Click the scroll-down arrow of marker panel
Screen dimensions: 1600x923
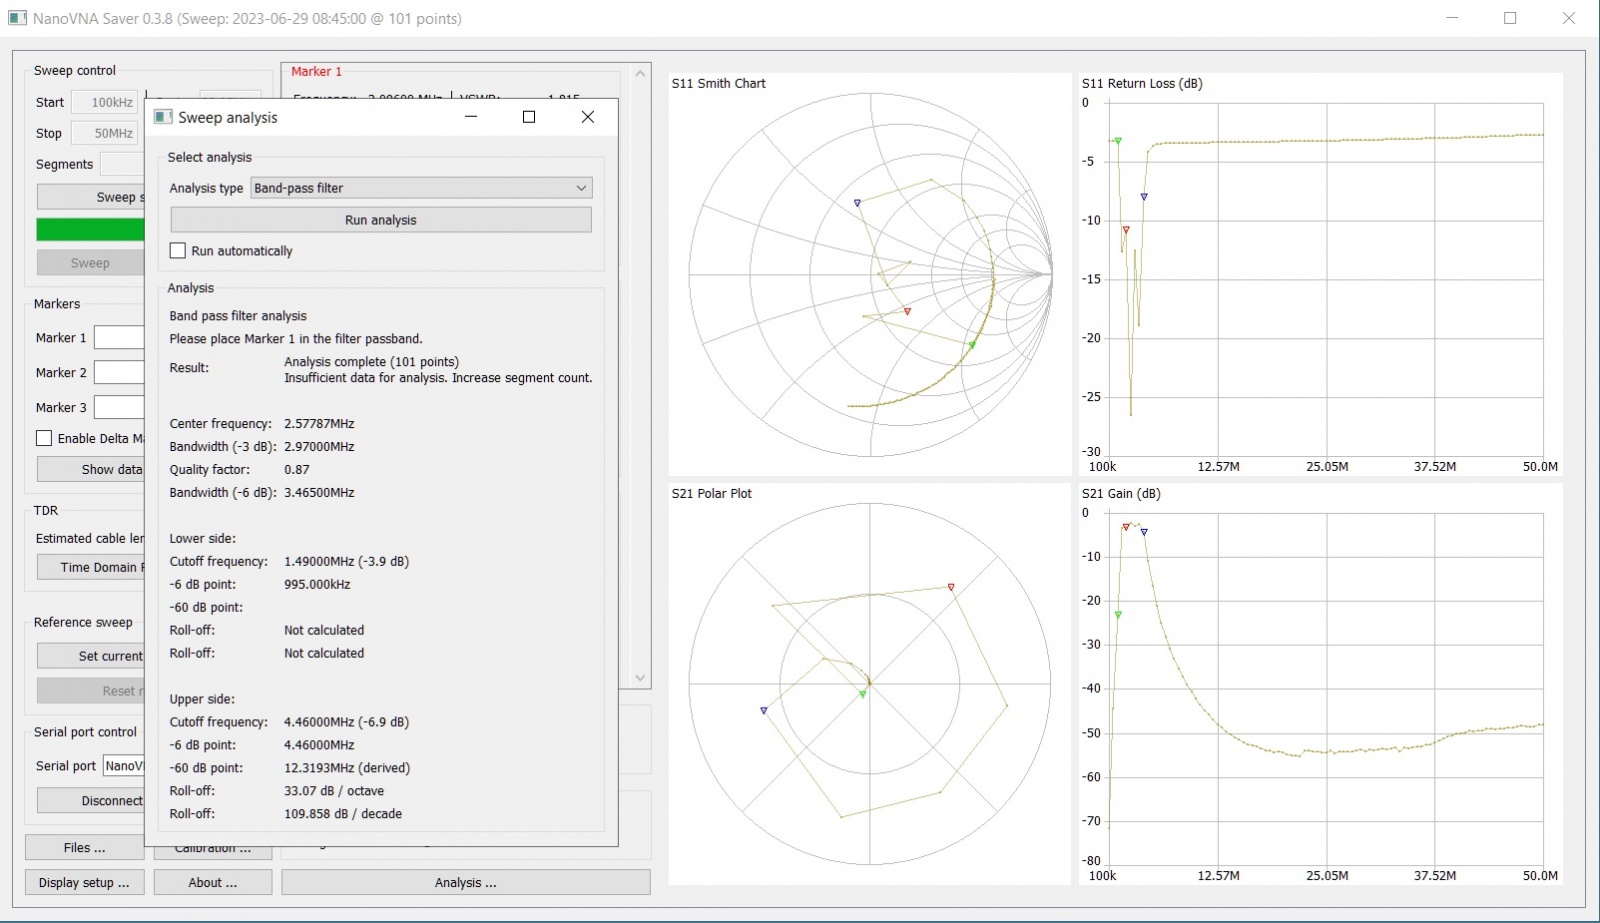[x=641, y=678]
